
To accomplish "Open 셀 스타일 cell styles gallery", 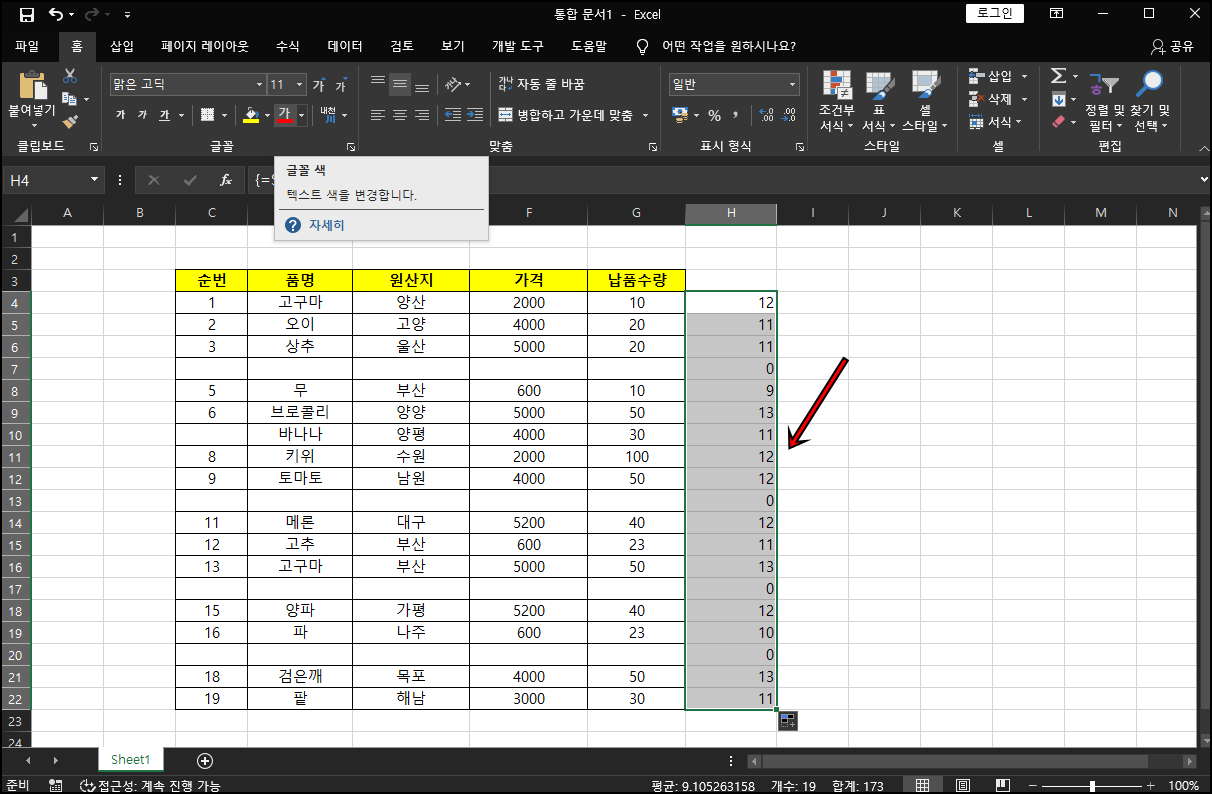I will [x=925, y=101].
